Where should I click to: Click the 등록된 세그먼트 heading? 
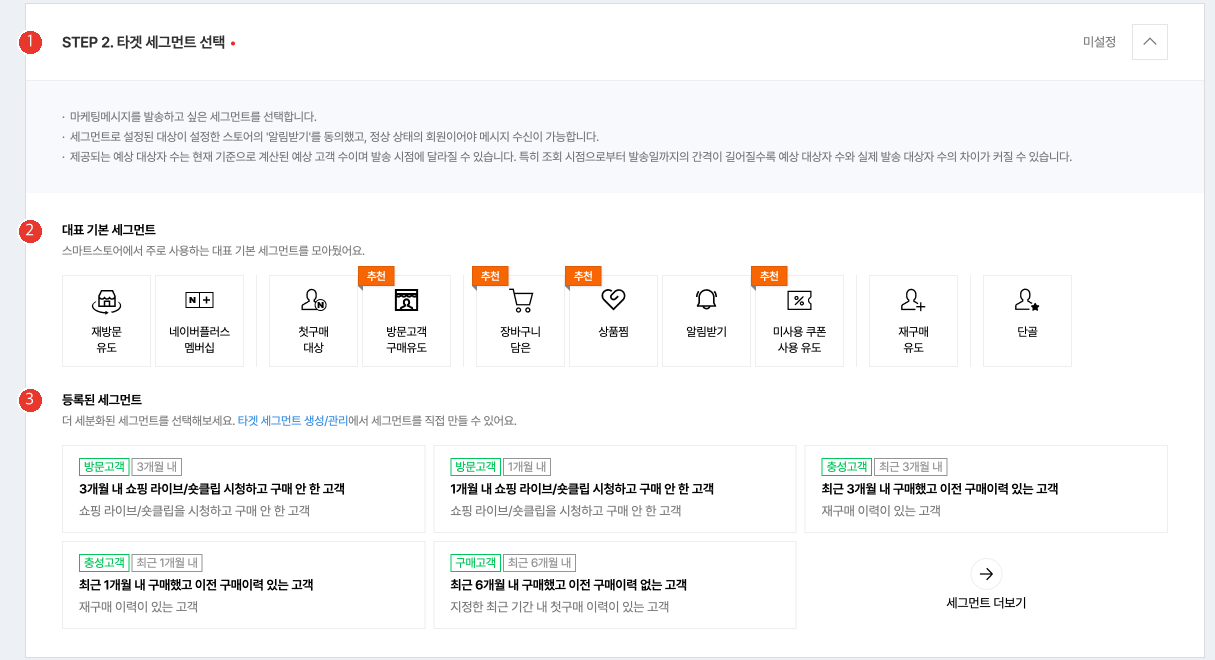click(102, 400)
